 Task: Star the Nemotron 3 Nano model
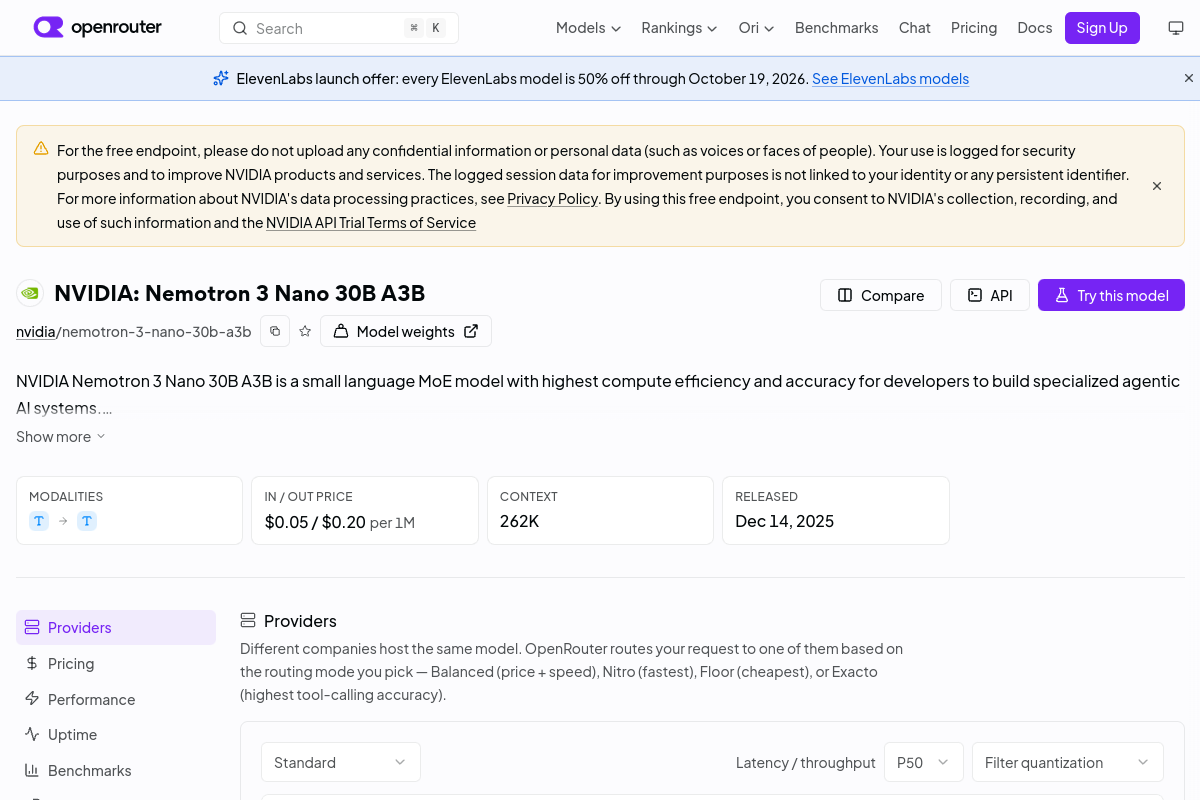coord(305,331)
